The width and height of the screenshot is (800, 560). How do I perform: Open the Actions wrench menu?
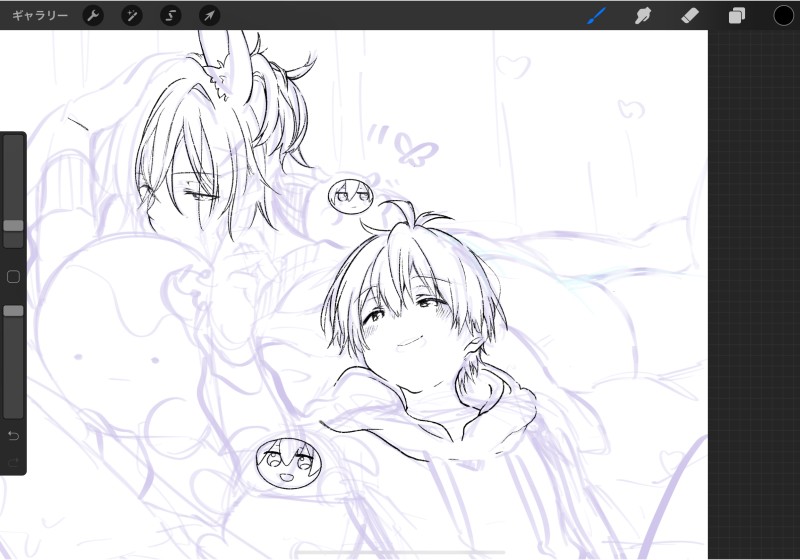tap(93, 16)
